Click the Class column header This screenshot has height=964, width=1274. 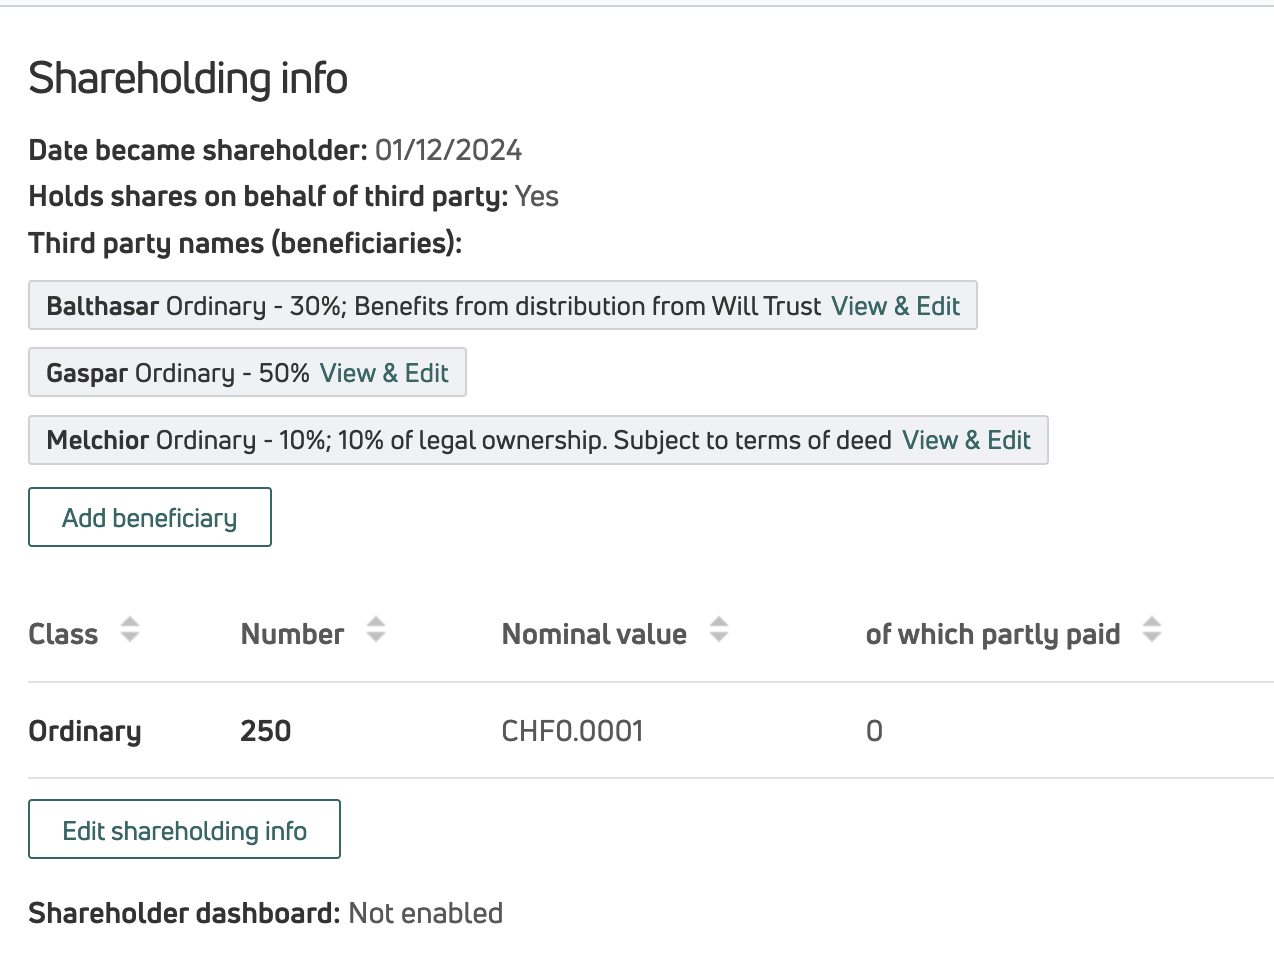tap(62, 633)
